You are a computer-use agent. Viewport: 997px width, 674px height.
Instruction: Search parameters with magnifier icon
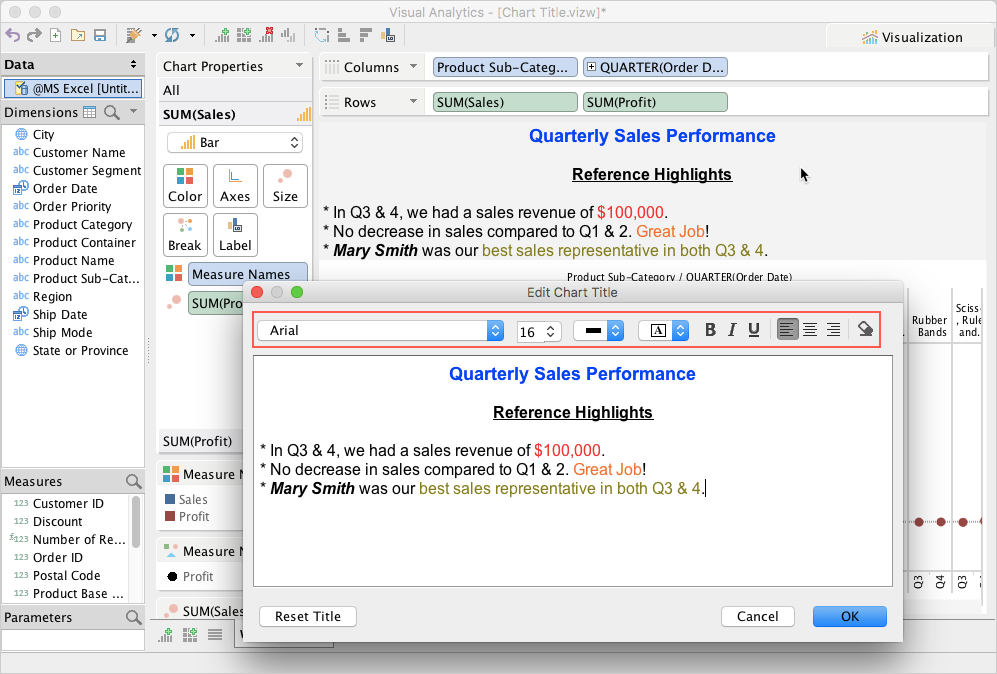point(134,617)
